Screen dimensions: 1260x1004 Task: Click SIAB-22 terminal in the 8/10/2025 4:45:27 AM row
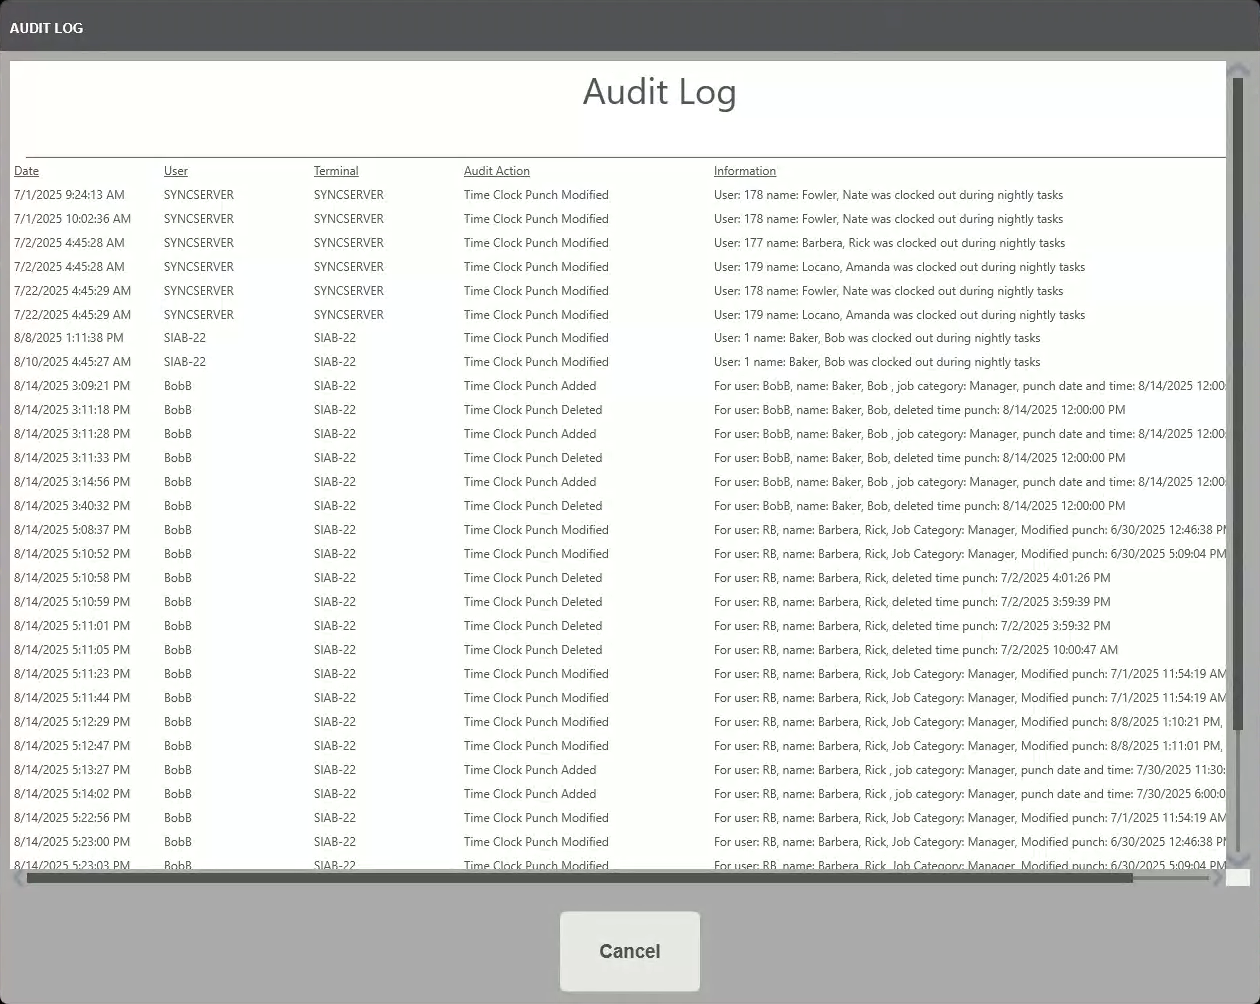(x=335, y=362)
